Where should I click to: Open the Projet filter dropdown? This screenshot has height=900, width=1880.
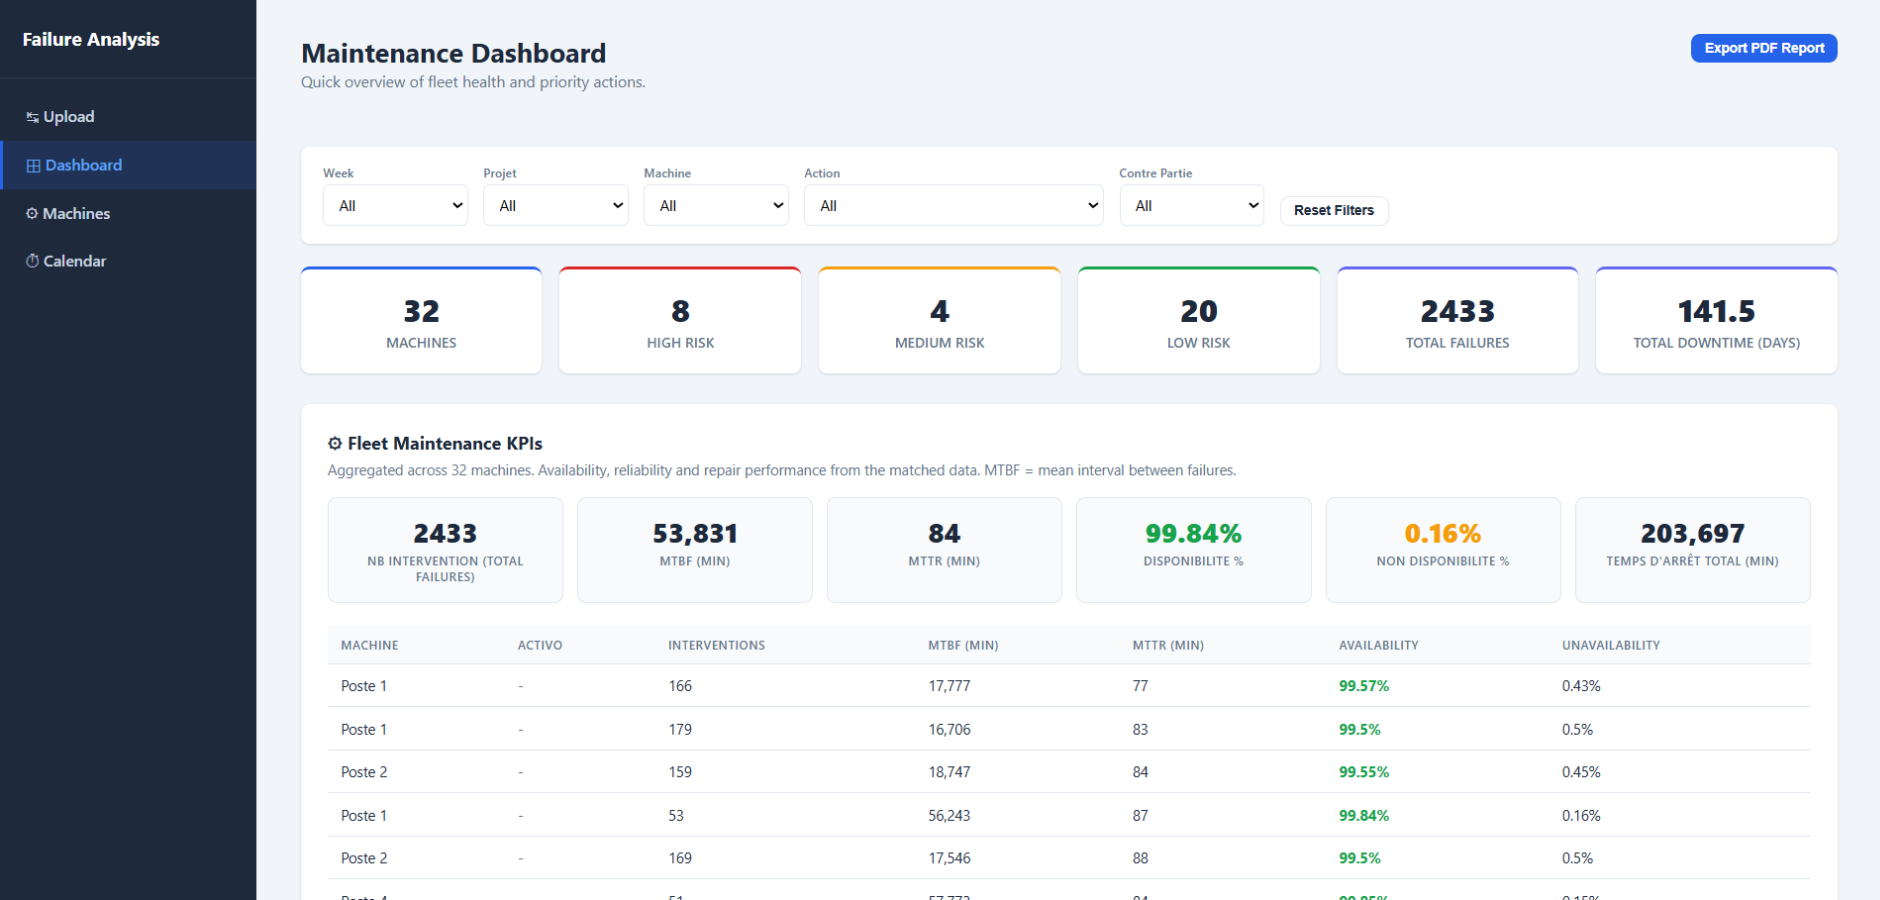click(556, 205)
